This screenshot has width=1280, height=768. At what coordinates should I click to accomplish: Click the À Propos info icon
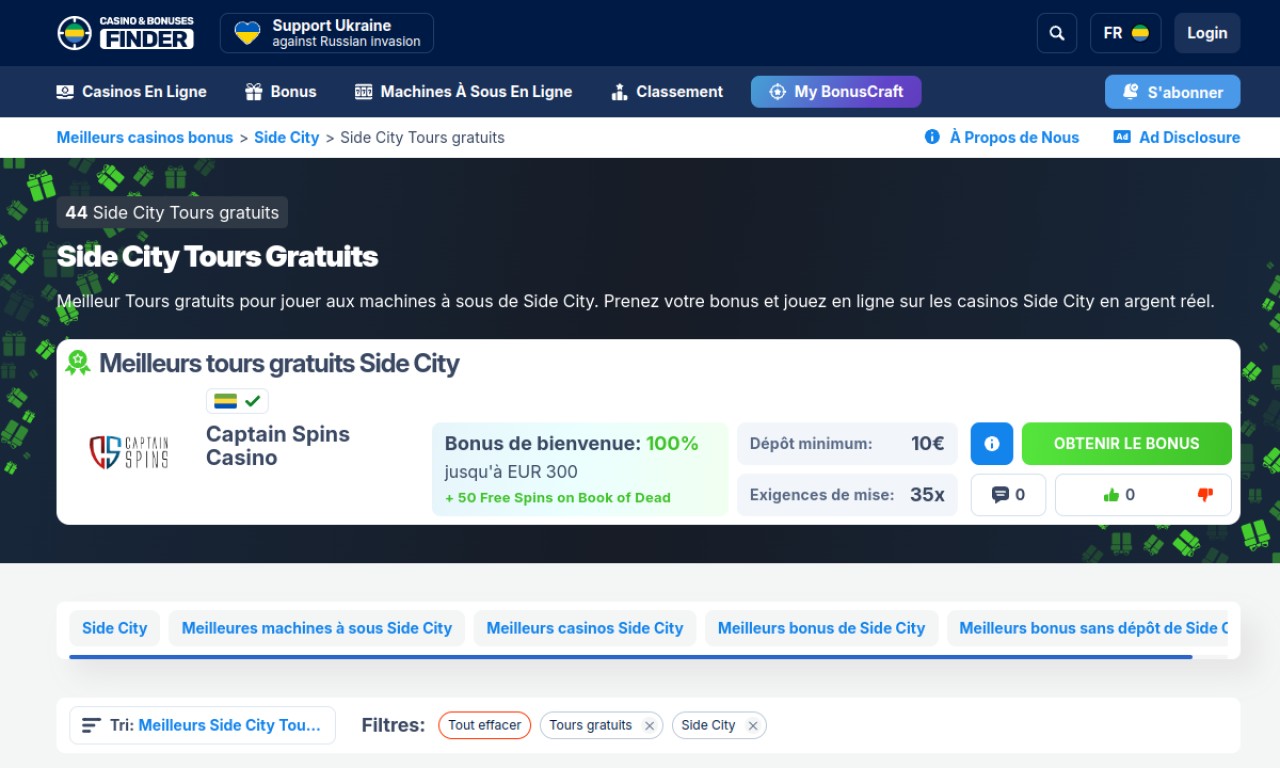(x=932, y=137)
